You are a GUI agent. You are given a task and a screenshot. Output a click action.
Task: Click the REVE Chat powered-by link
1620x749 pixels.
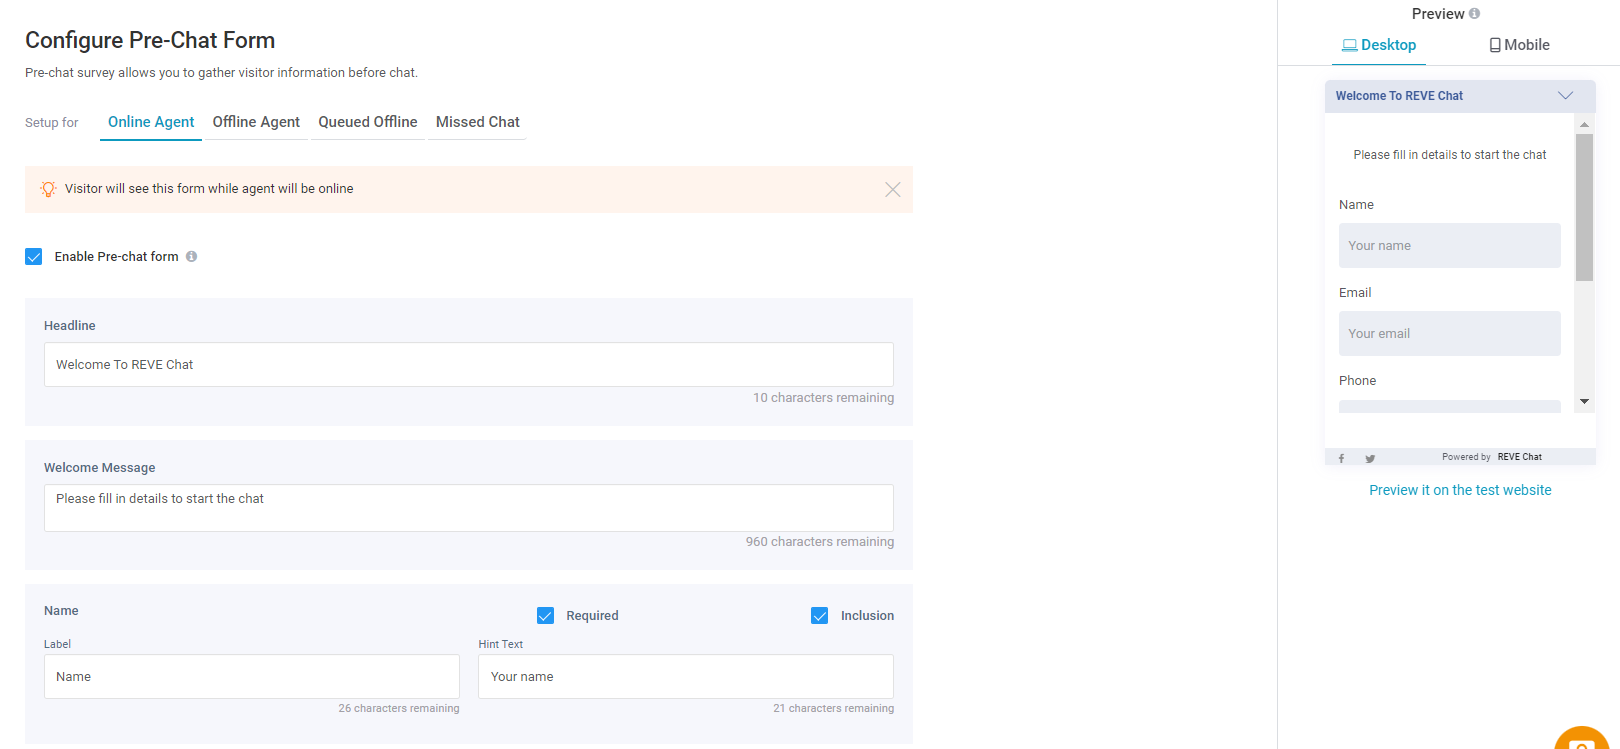click(1519, 457)
